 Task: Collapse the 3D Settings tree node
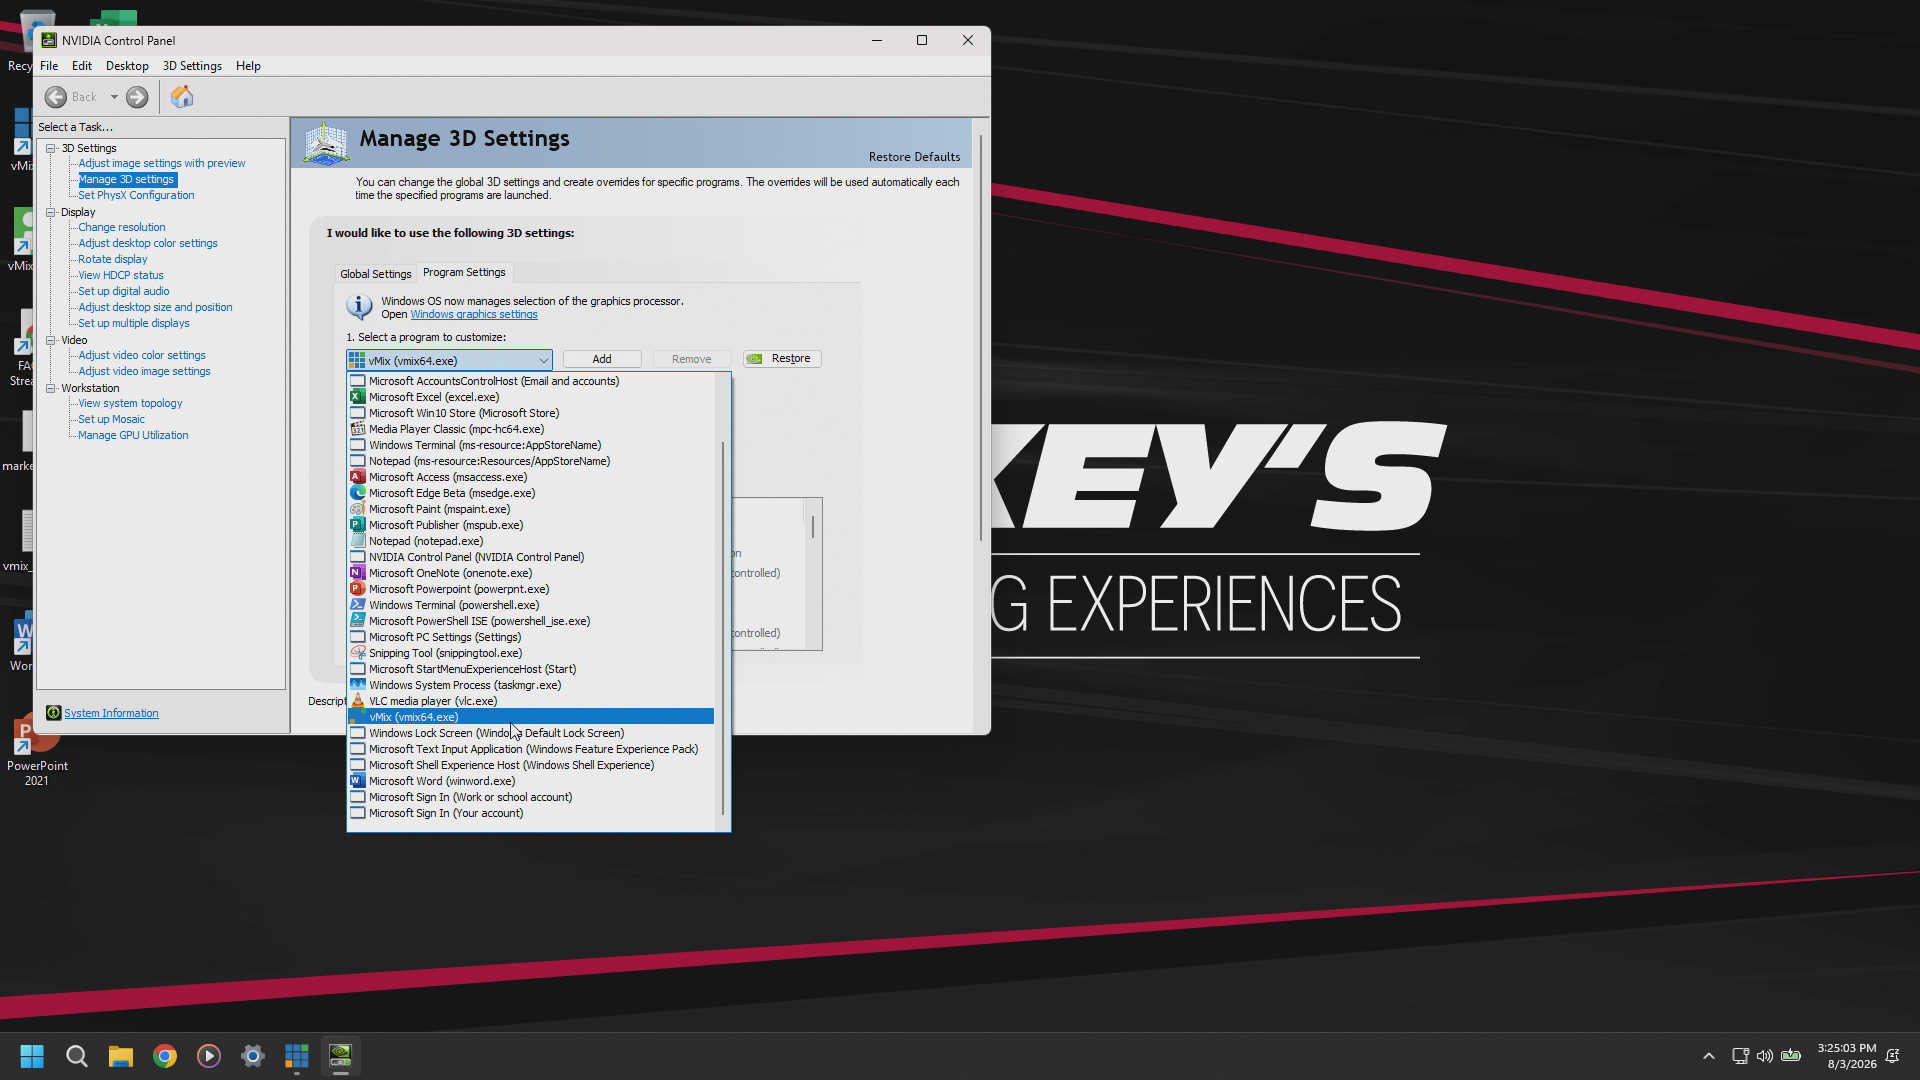[x=50, y=148]
